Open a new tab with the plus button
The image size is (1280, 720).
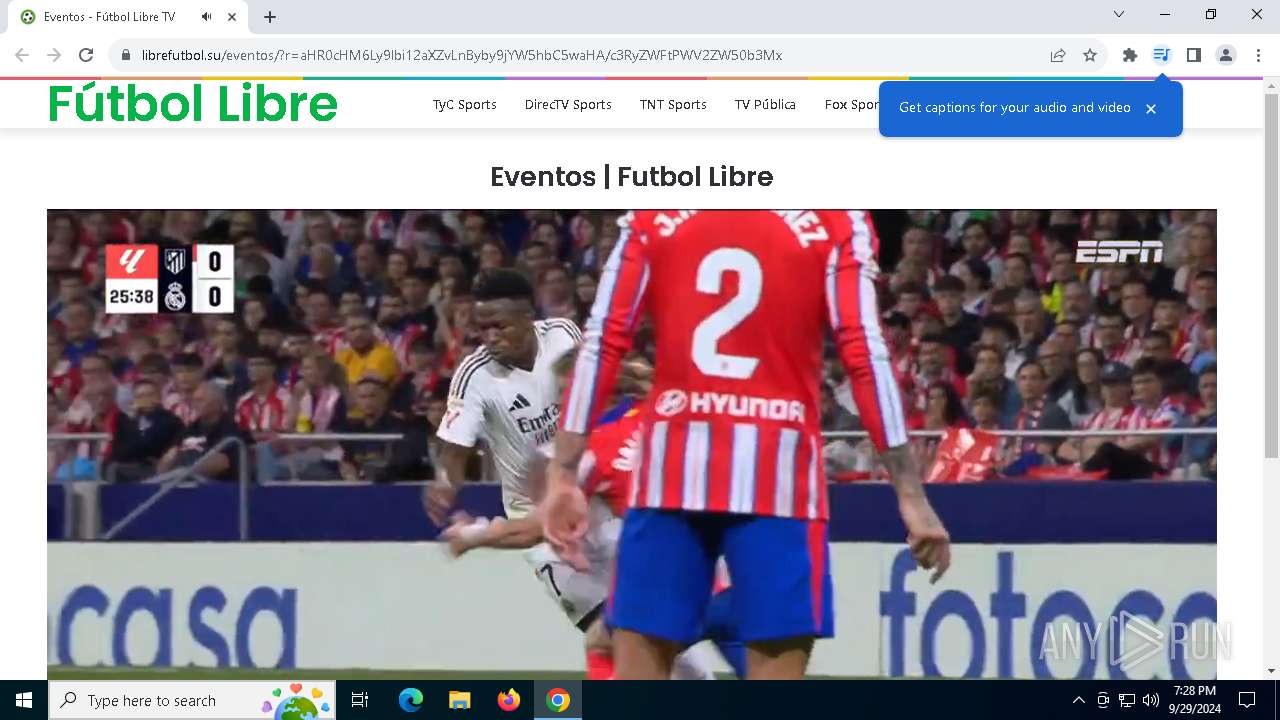270,17
